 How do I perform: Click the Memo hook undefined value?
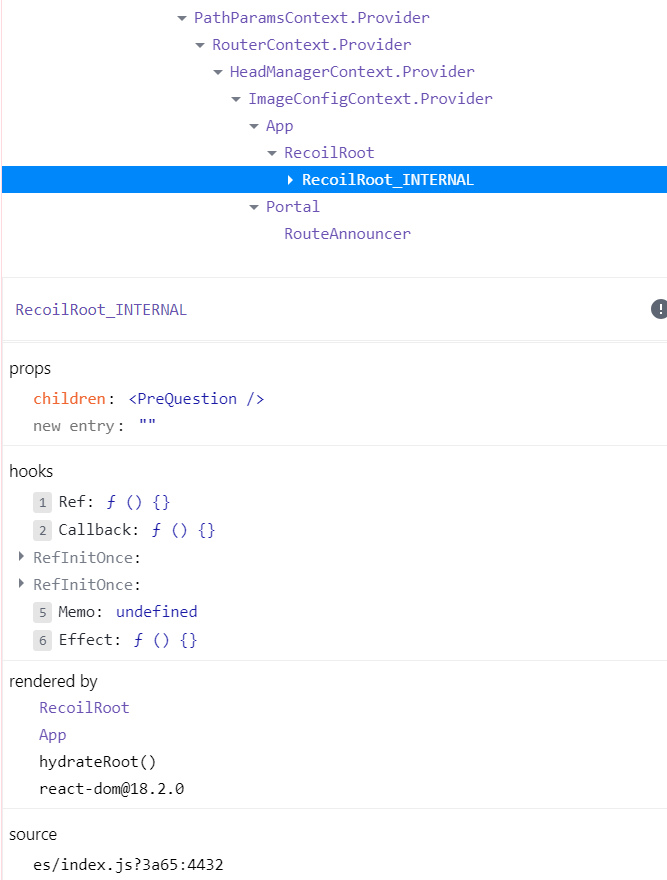(x=157, y=612)
